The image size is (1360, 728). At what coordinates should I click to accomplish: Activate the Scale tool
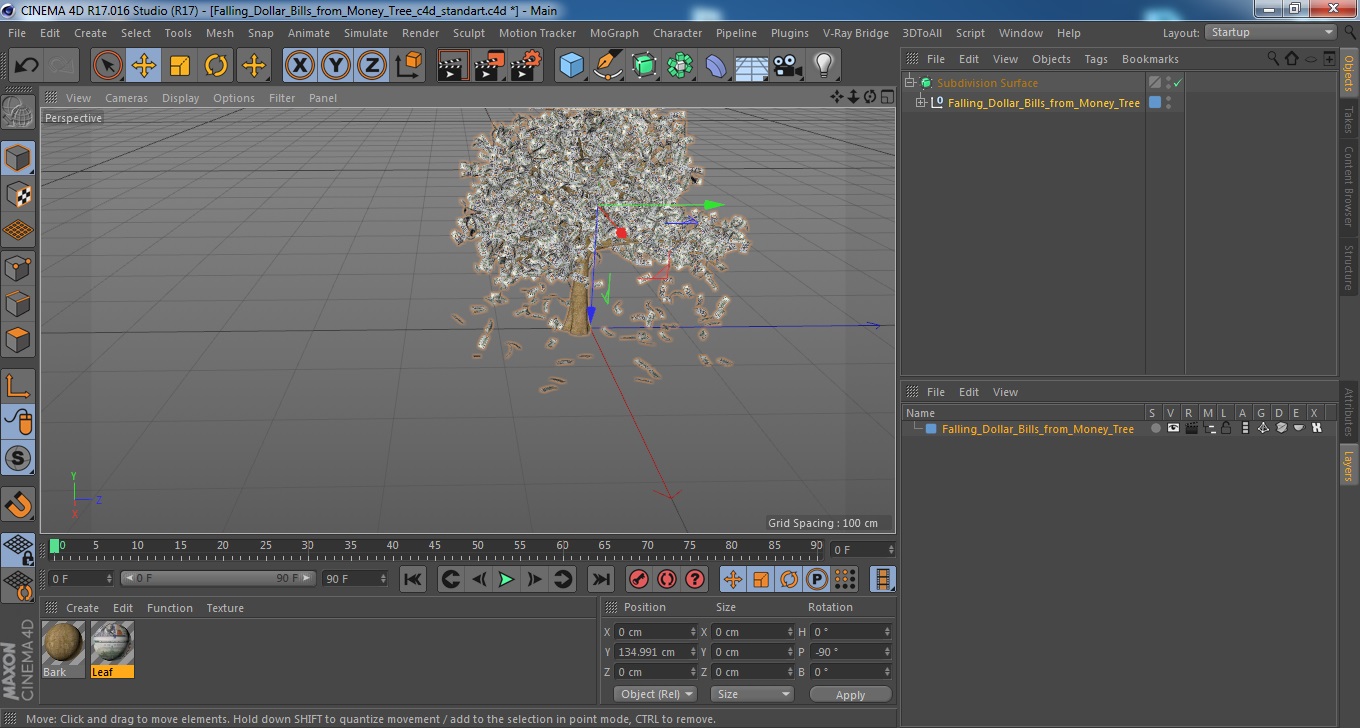click(x=180, y=66)
